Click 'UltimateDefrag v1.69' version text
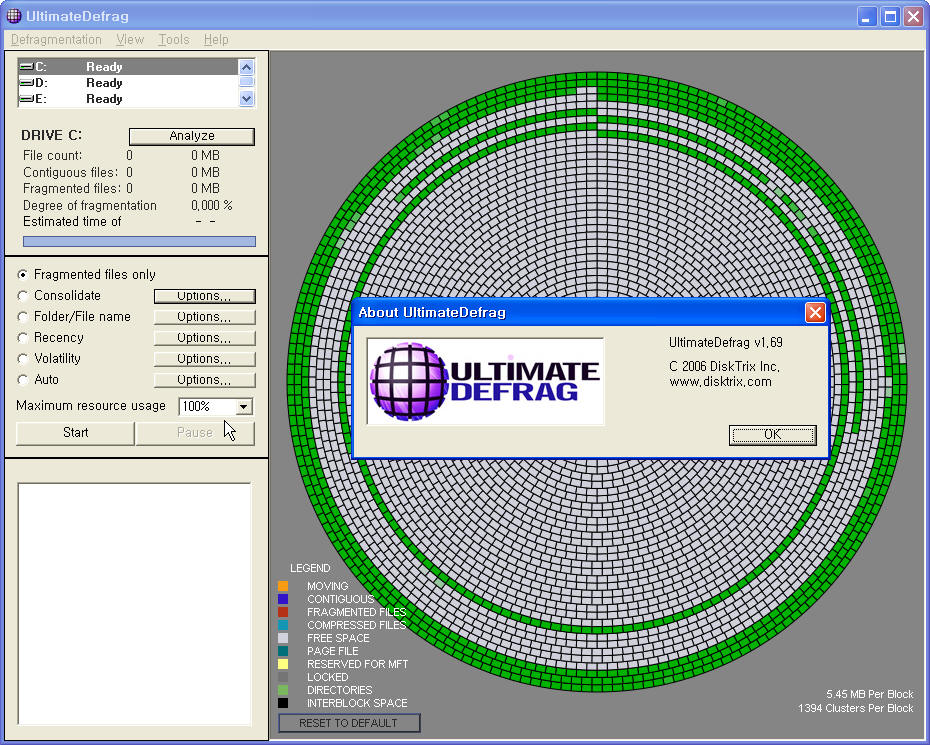Viewport: 930px width, 745px height. coord(725,343)
